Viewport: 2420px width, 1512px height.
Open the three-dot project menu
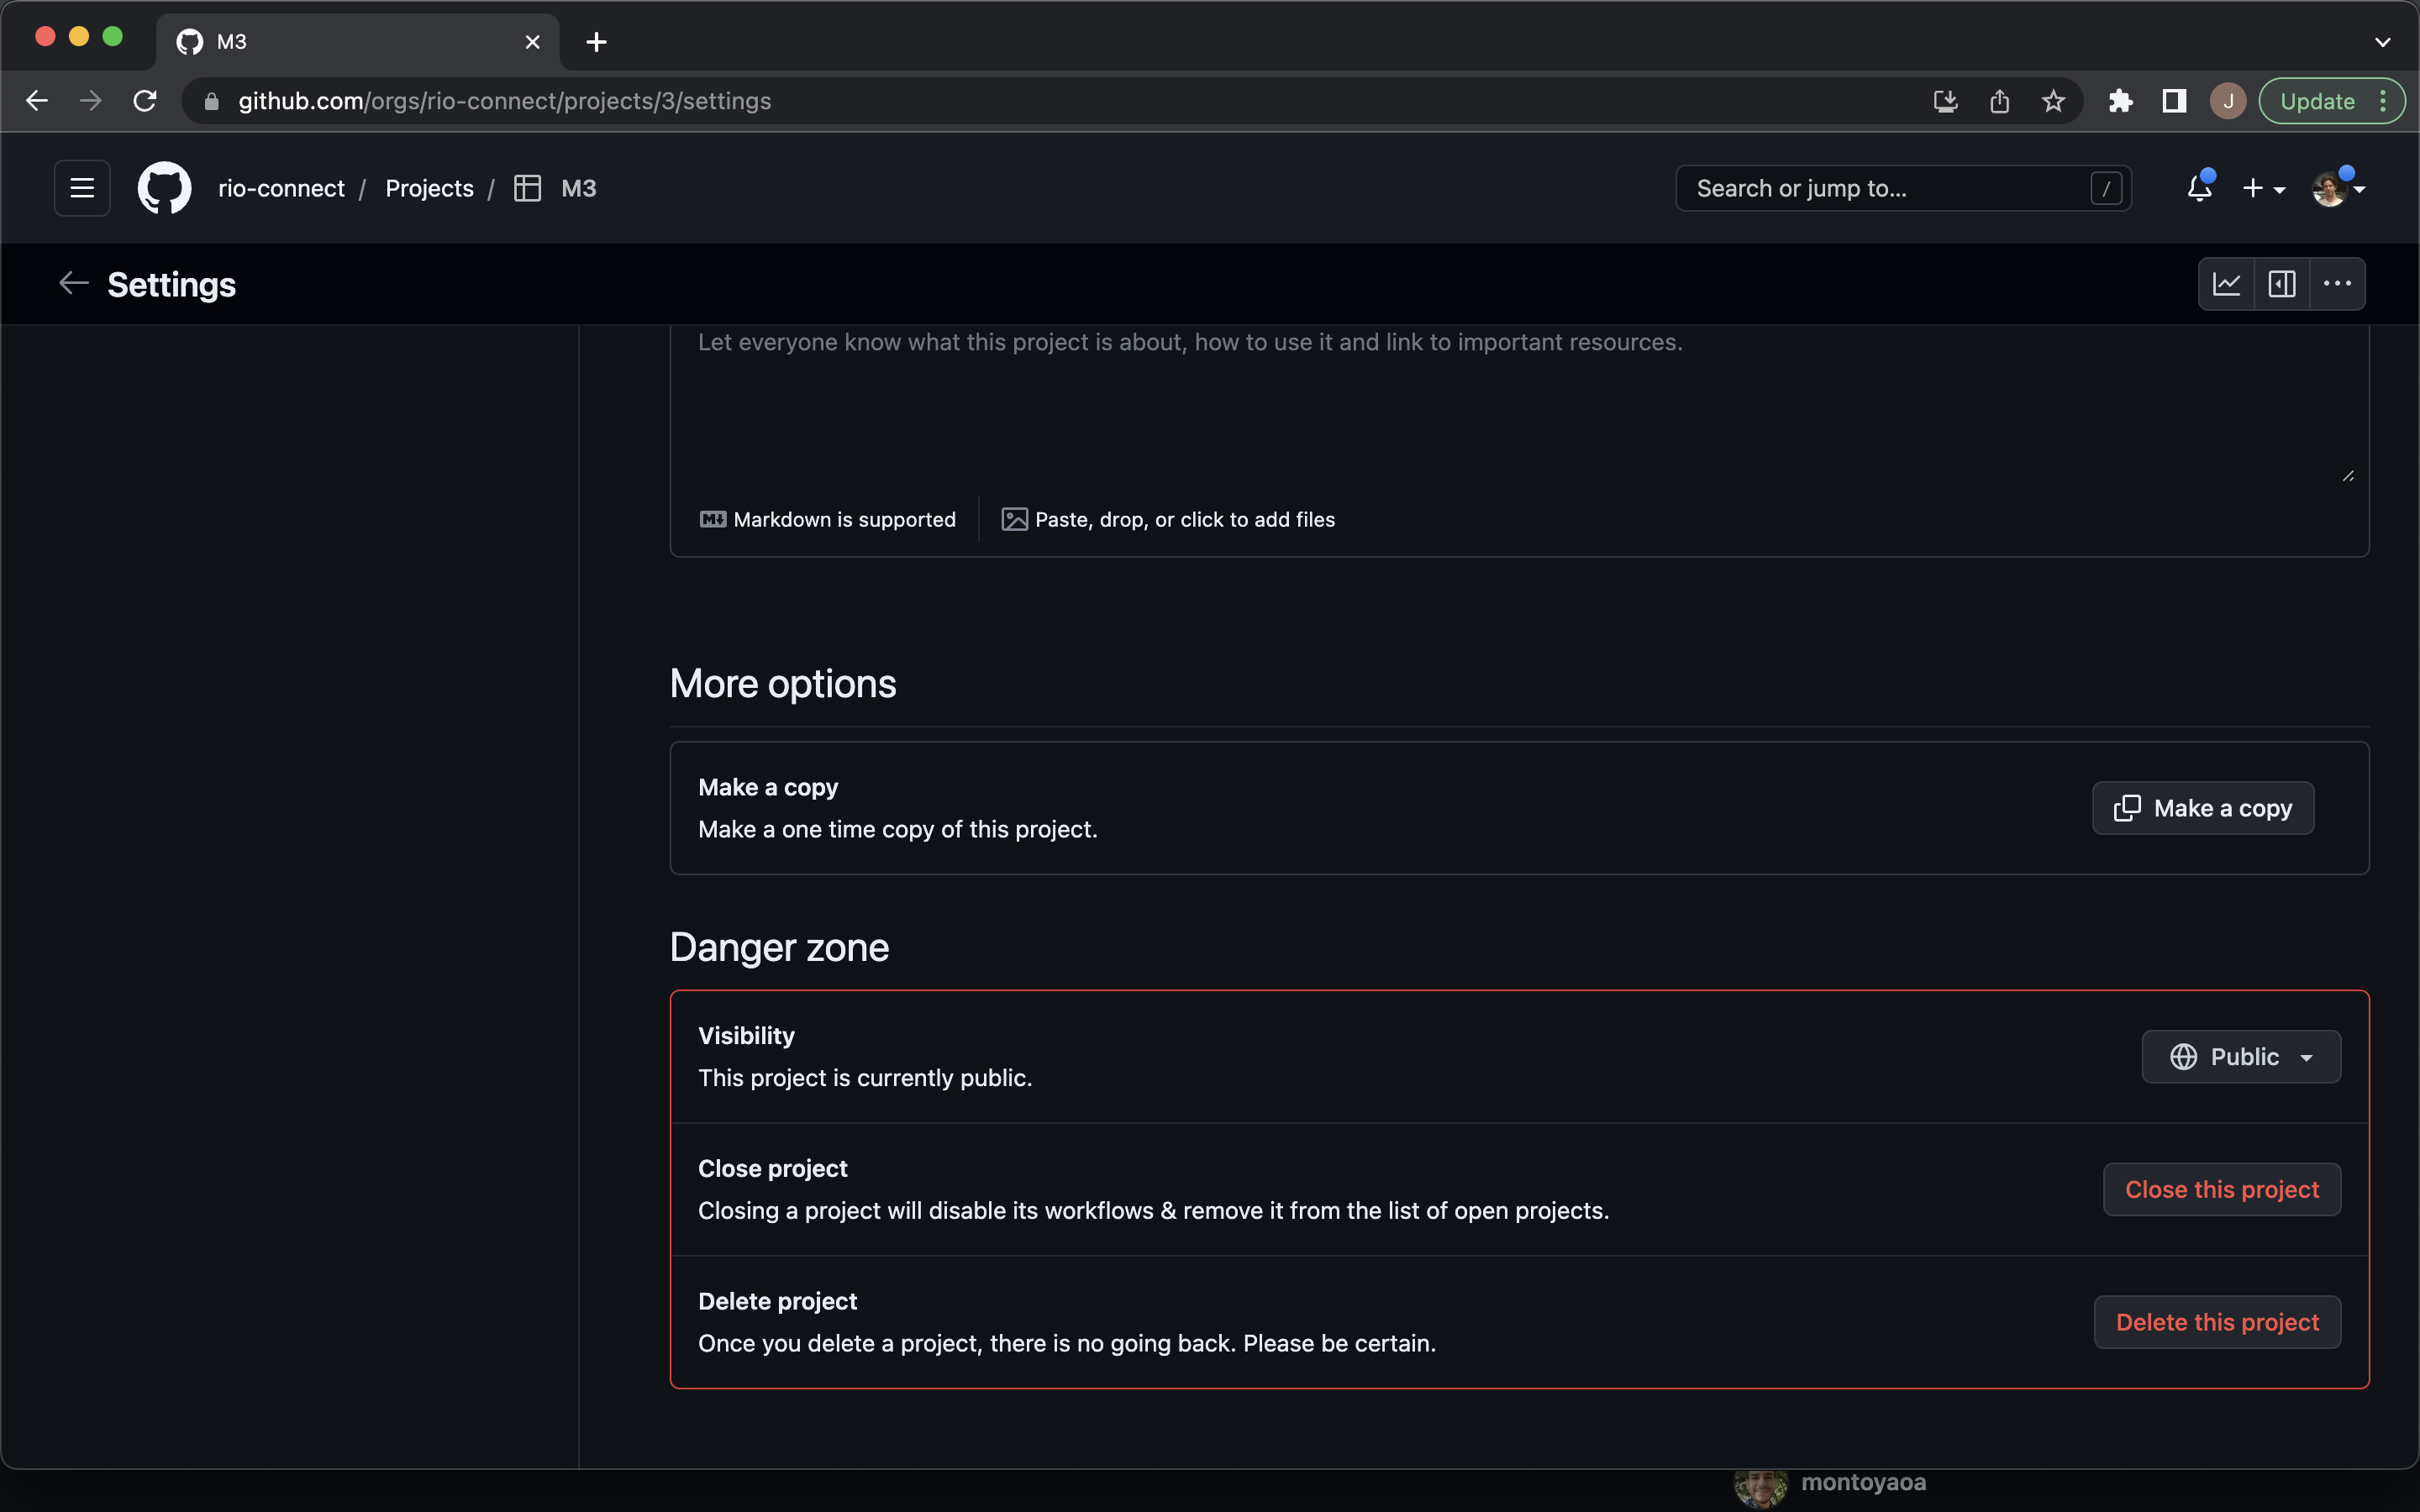pyautogui.click(x=2337, y=284)
